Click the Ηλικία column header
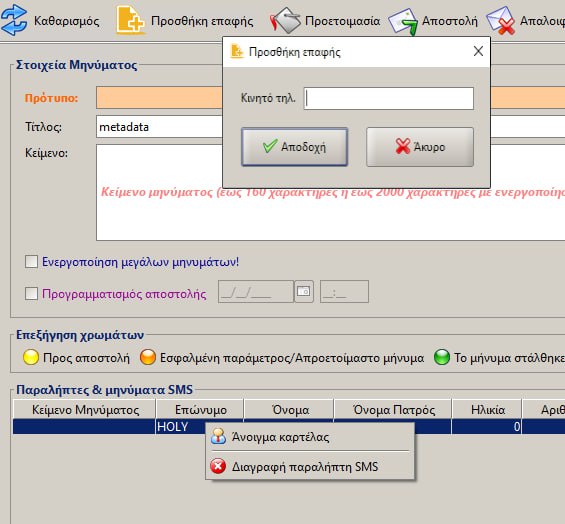This screenshot has height=524, width=565. pos(487,410)
